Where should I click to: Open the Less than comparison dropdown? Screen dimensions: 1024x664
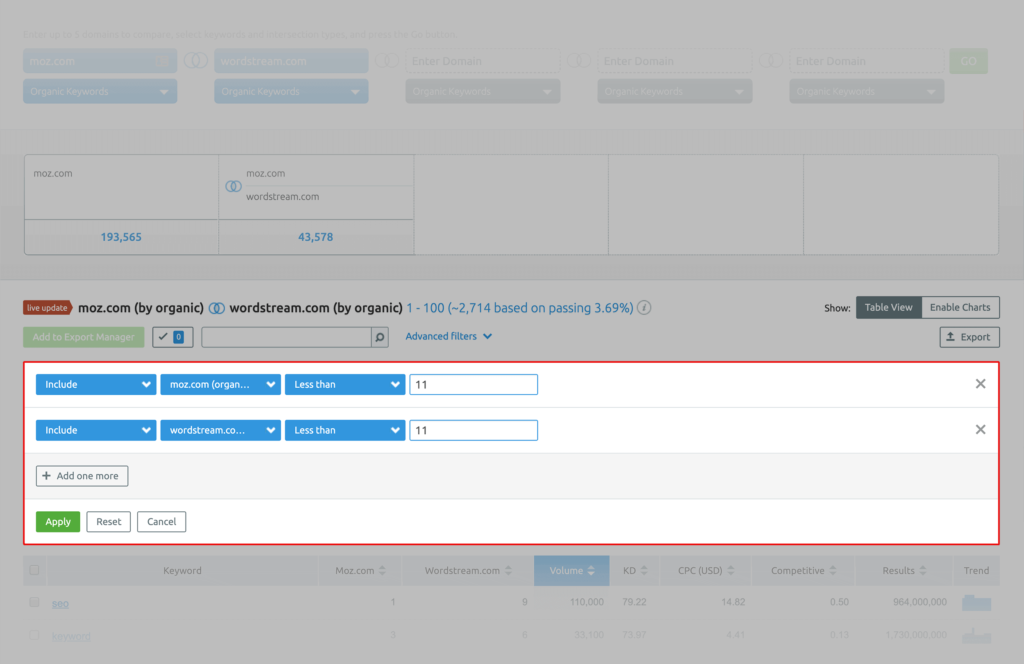[344, 384]
